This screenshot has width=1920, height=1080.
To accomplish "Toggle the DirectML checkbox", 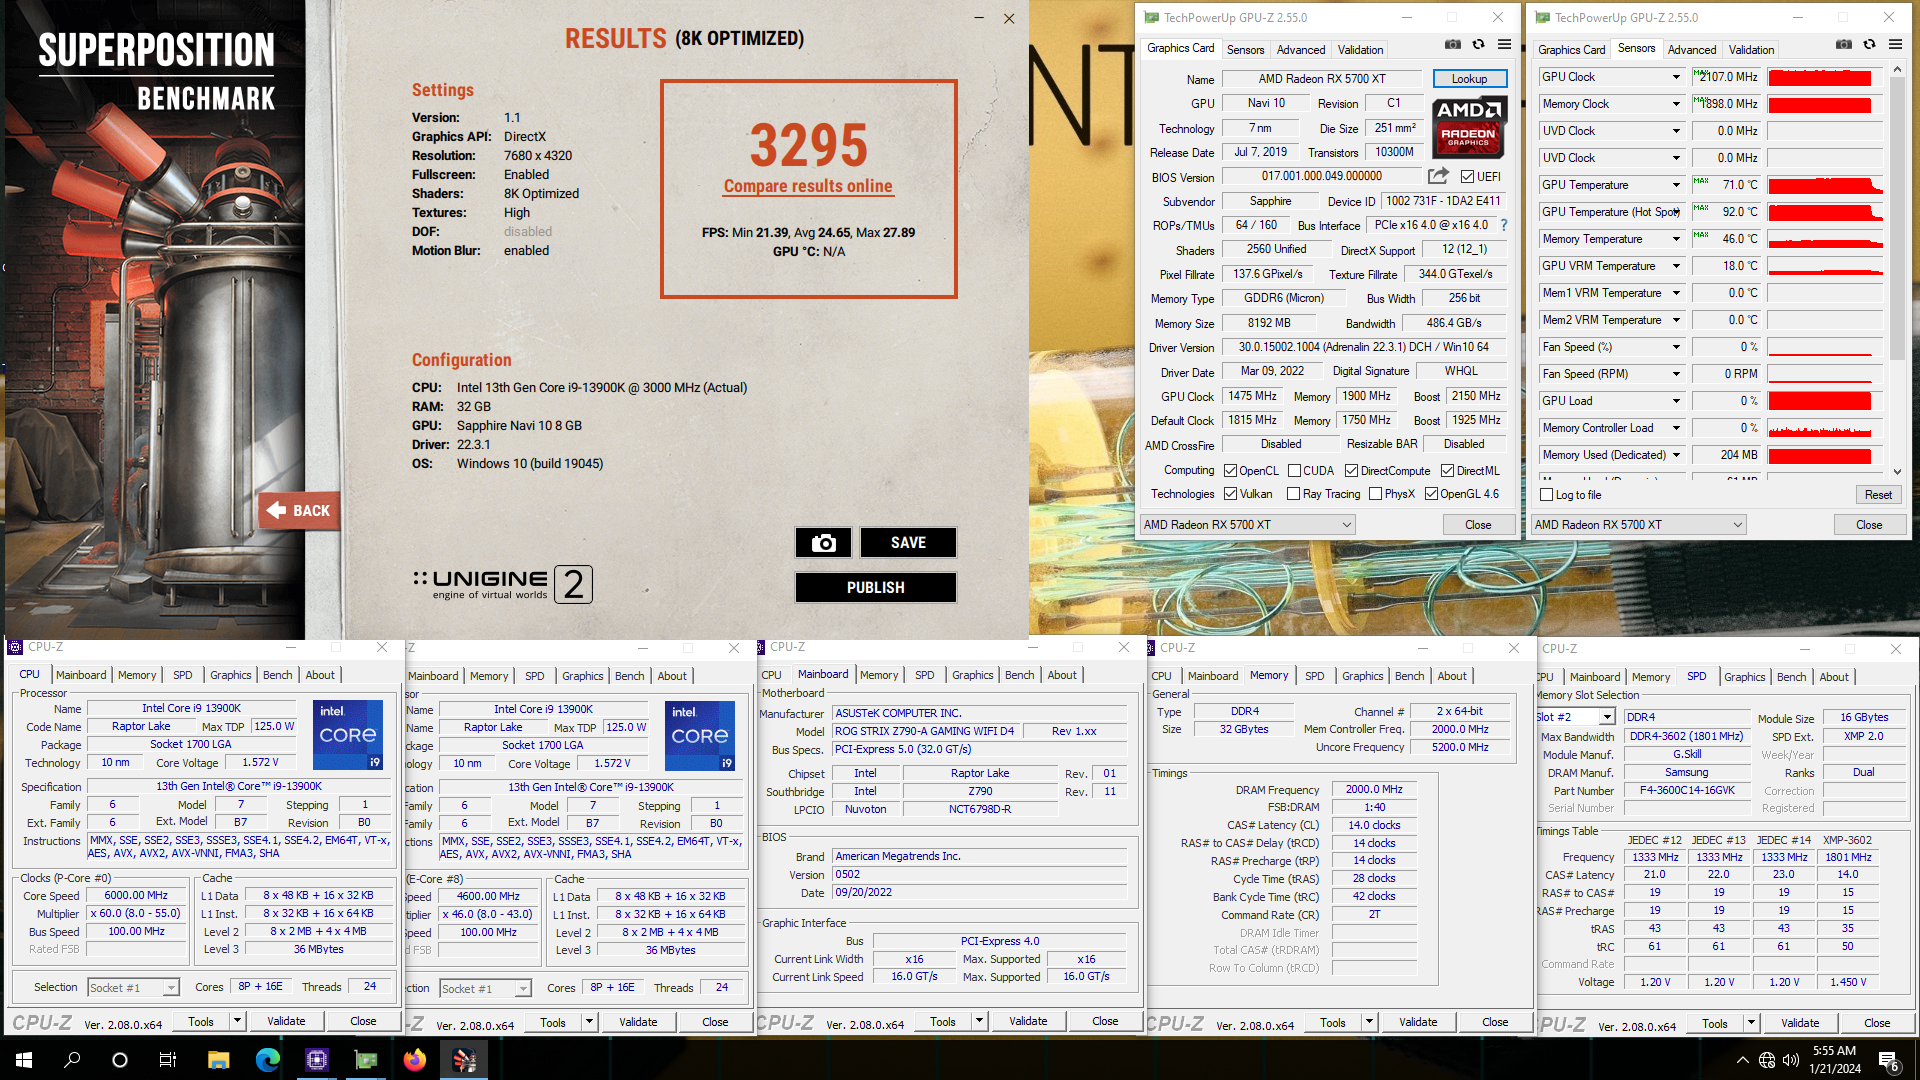I will tap(1447, 471).
